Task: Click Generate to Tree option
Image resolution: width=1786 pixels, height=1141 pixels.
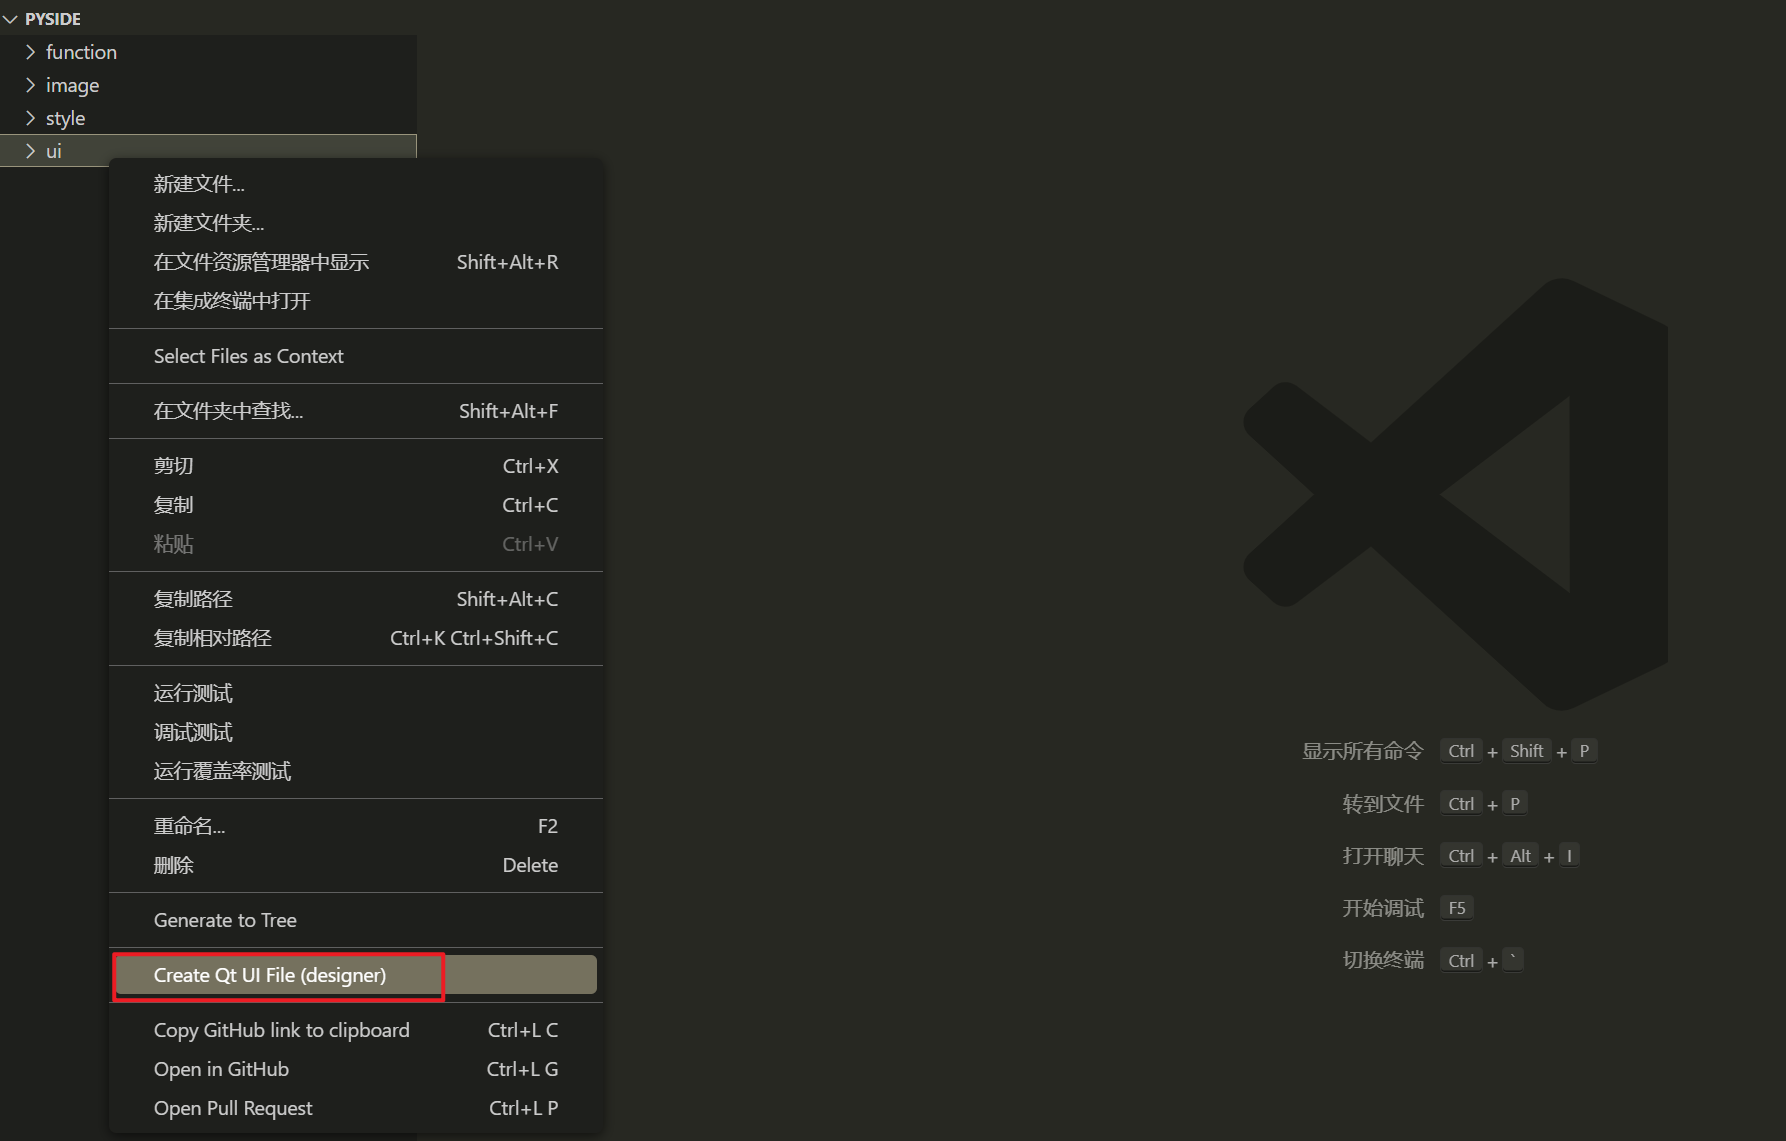Action: tap(225, 920)
